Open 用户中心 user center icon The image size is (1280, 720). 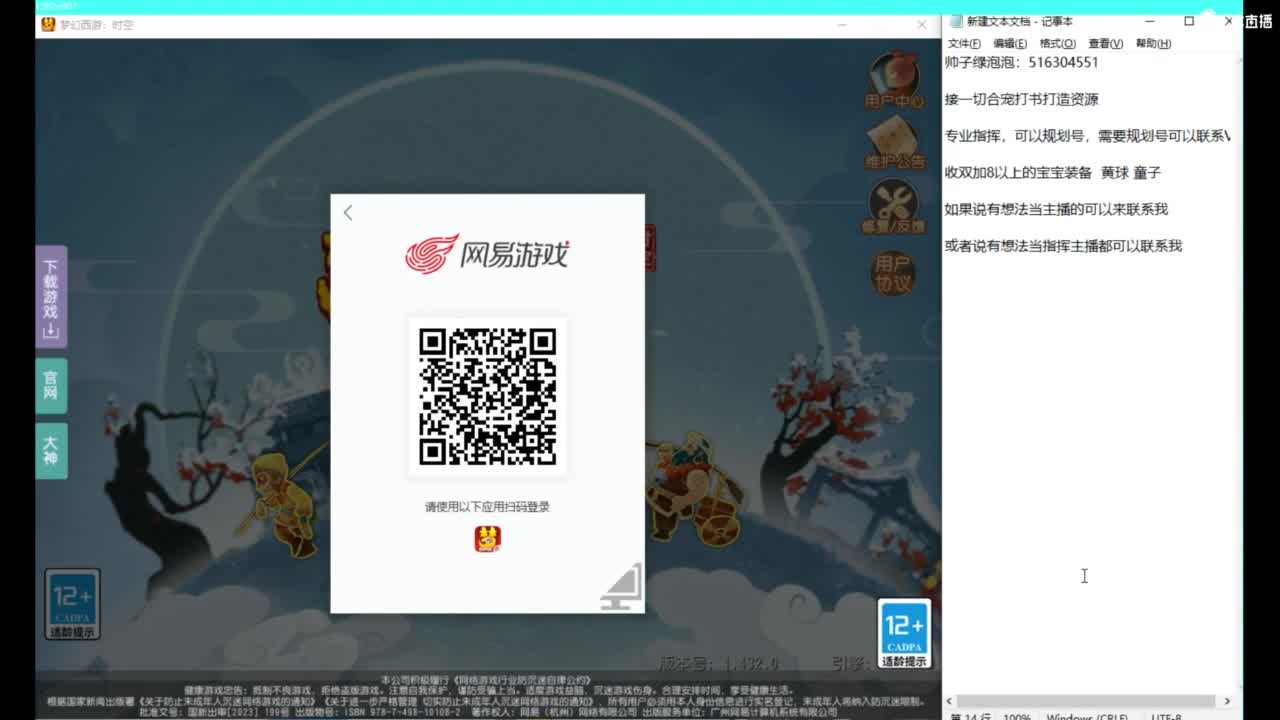(x=893, y=80)
